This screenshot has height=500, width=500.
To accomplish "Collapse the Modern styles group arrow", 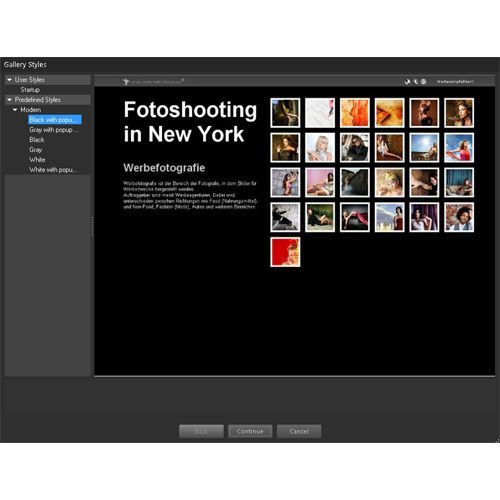I will [x=15, y=110].
